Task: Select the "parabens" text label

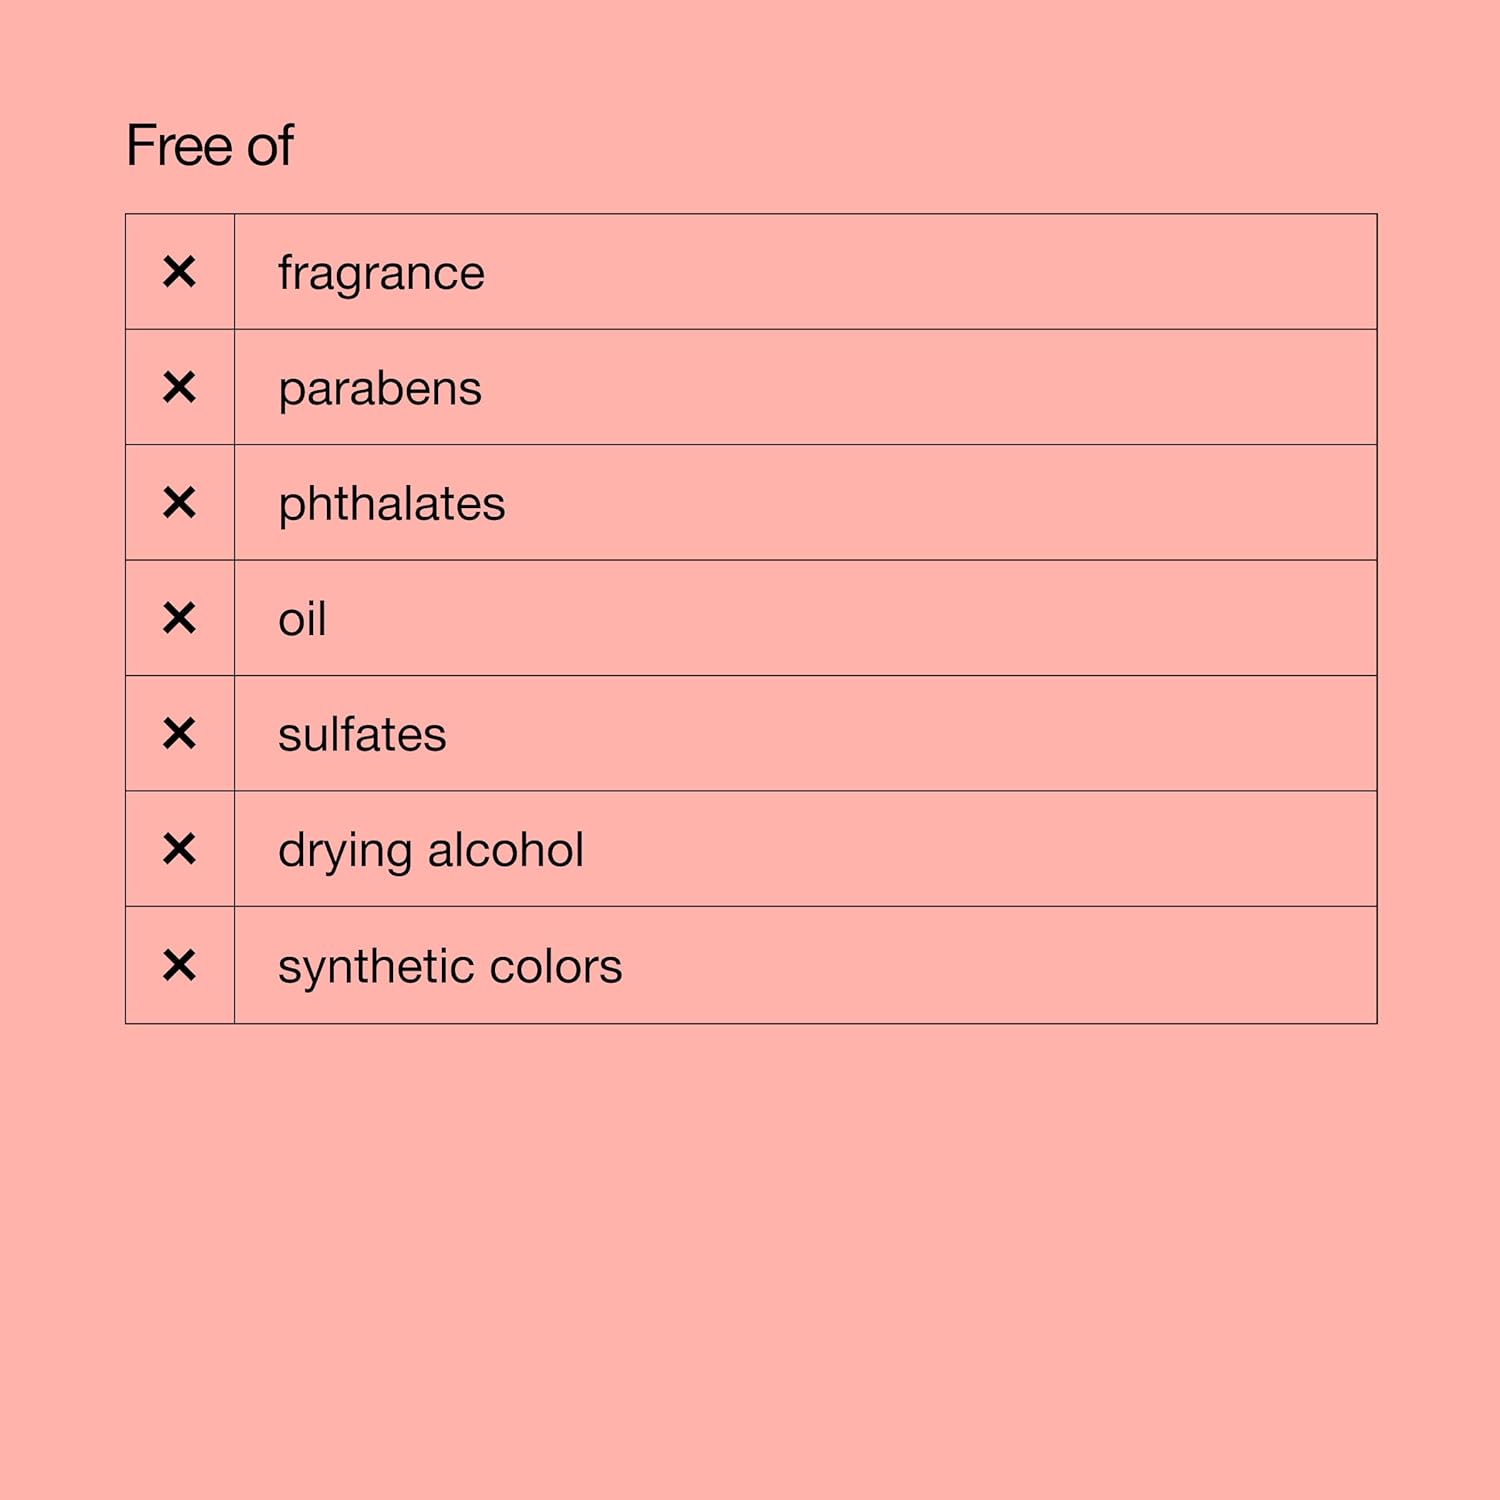Action: [380, 389]
